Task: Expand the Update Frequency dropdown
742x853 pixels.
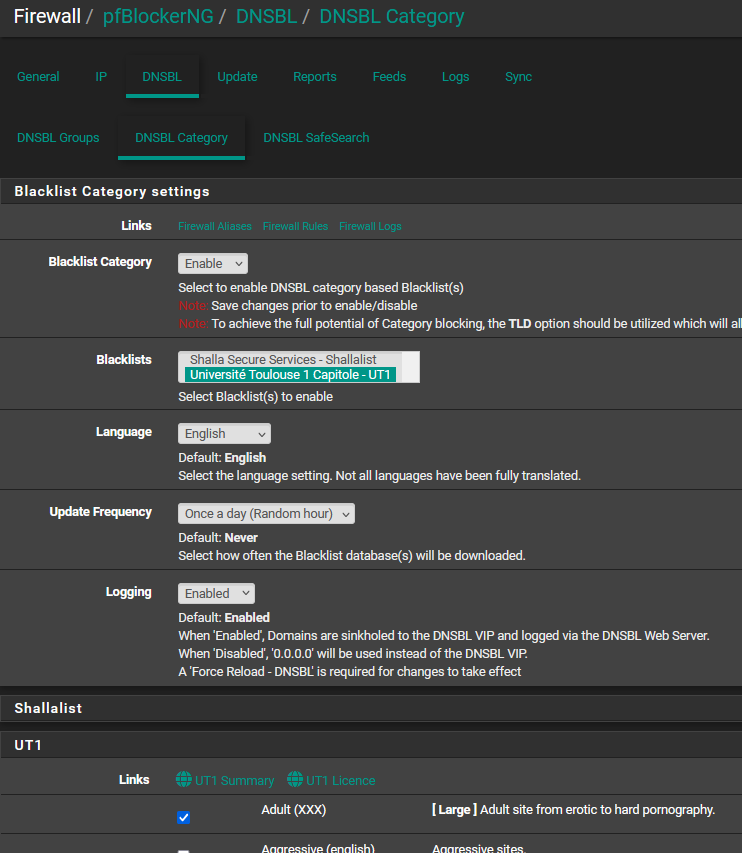Action: click(266, 514)
